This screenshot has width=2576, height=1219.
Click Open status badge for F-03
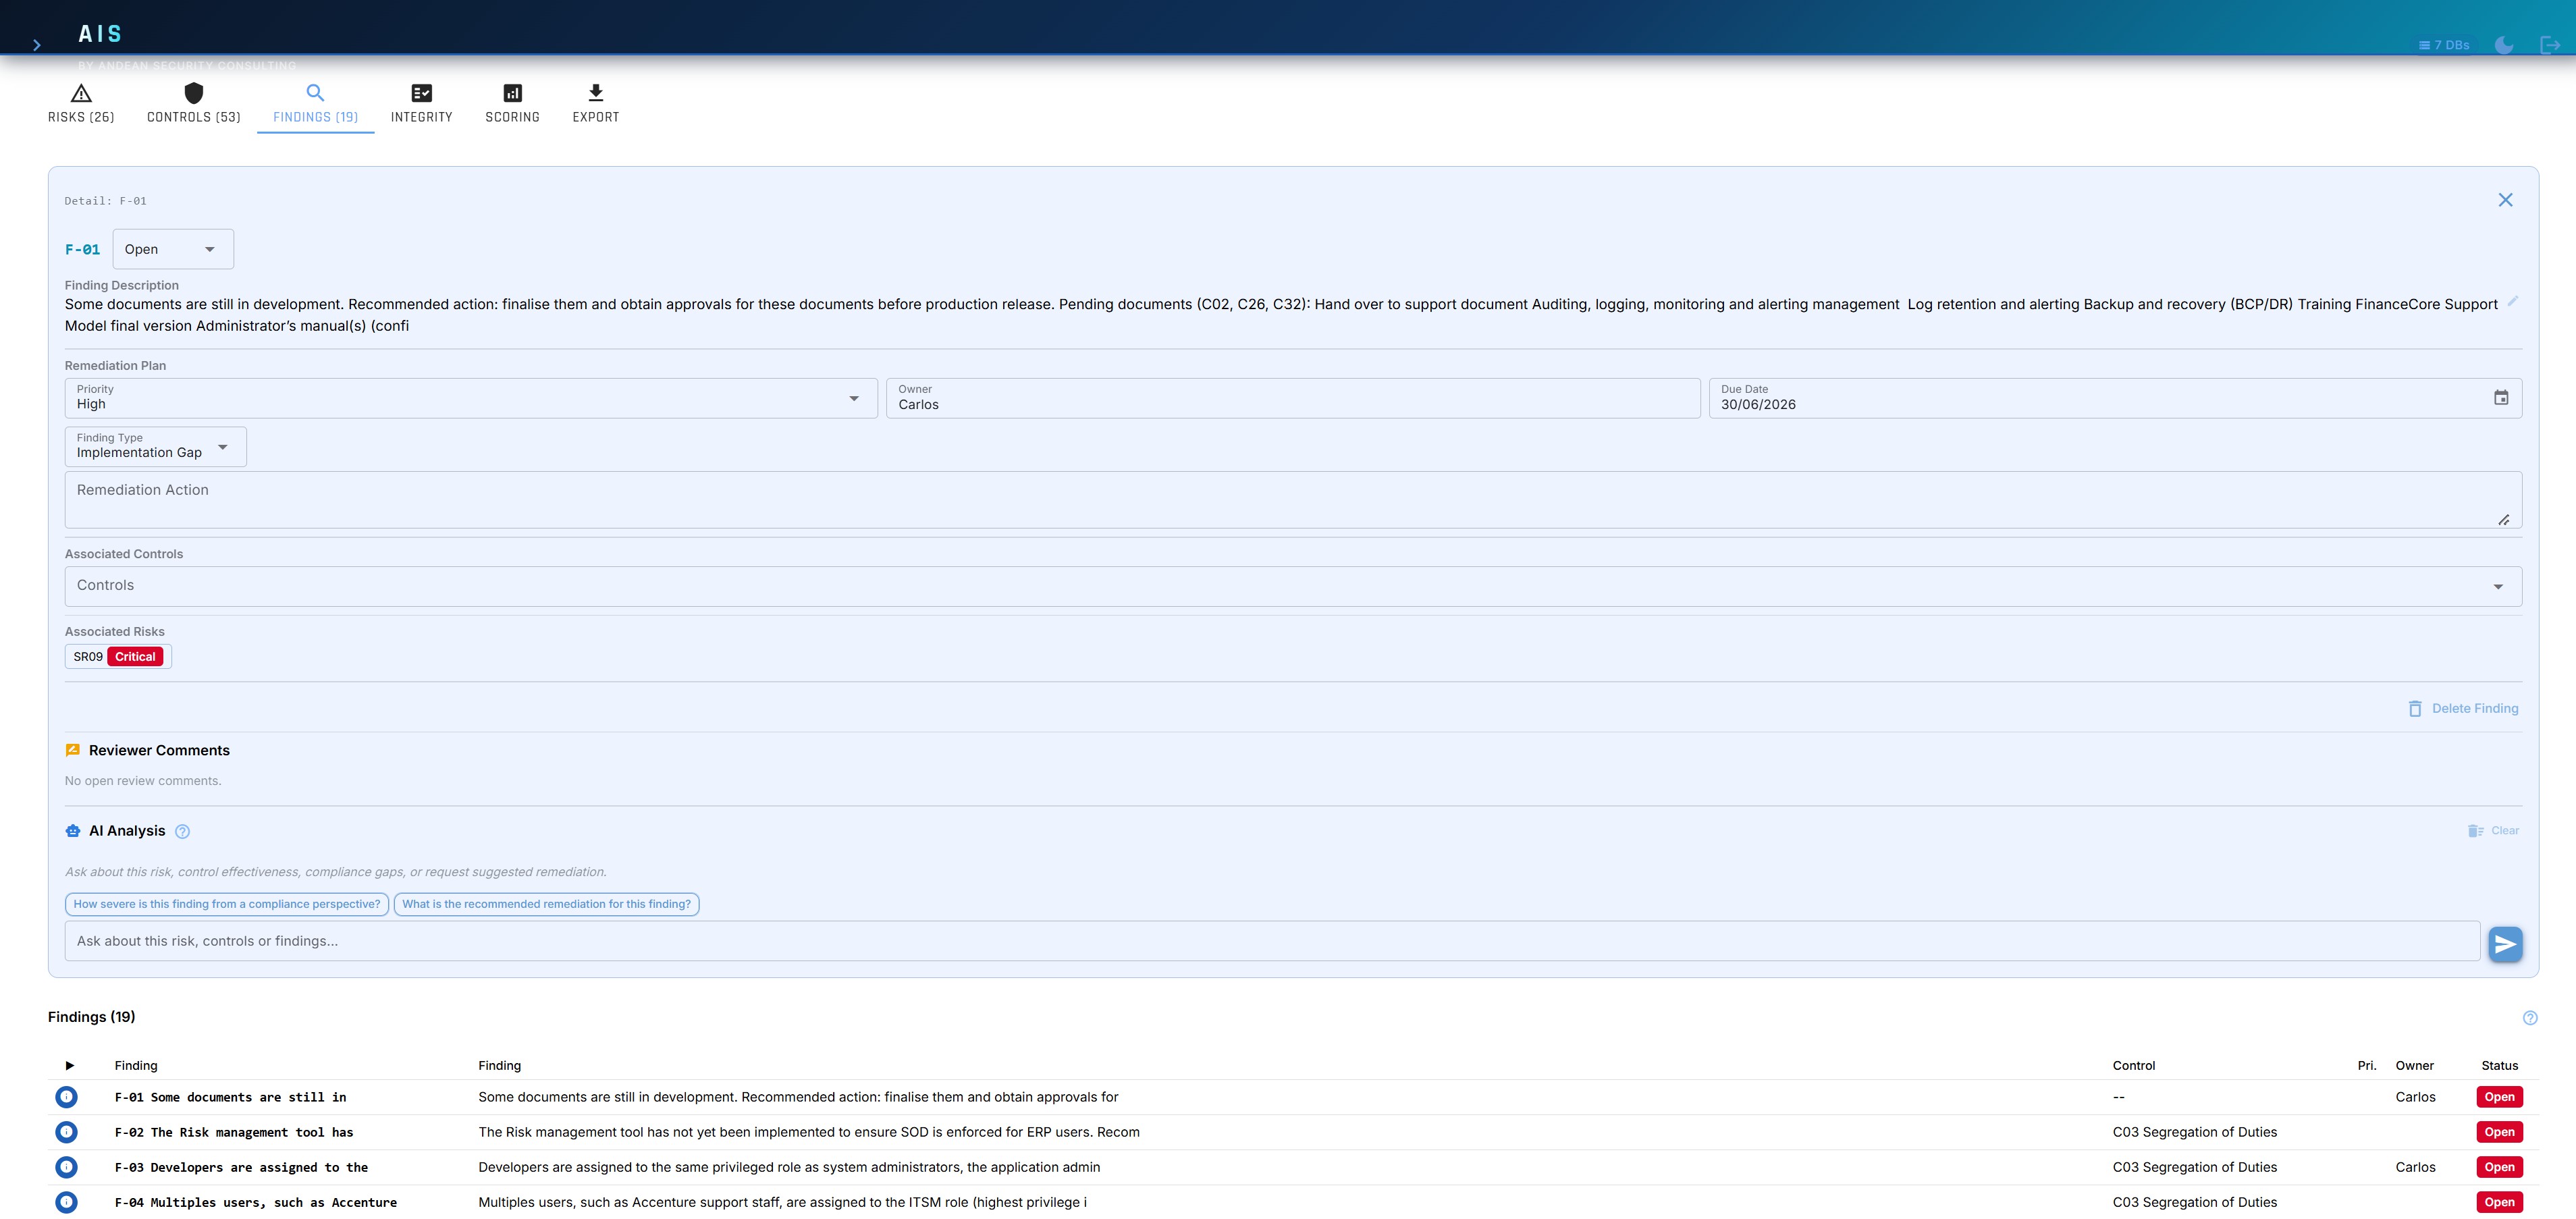[x=2499, y=1167]
